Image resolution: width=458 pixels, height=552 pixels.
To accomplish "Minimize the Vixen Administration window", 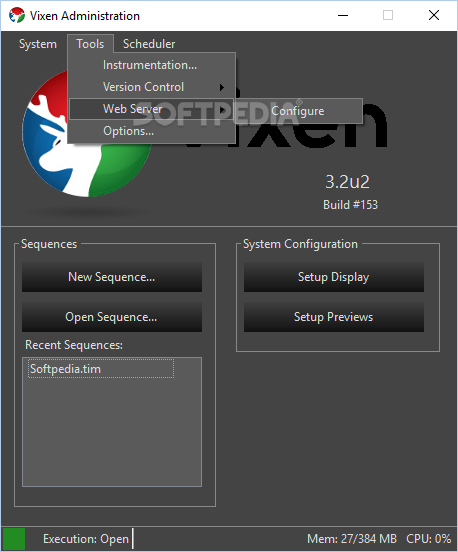I will [x=343, y=15].
